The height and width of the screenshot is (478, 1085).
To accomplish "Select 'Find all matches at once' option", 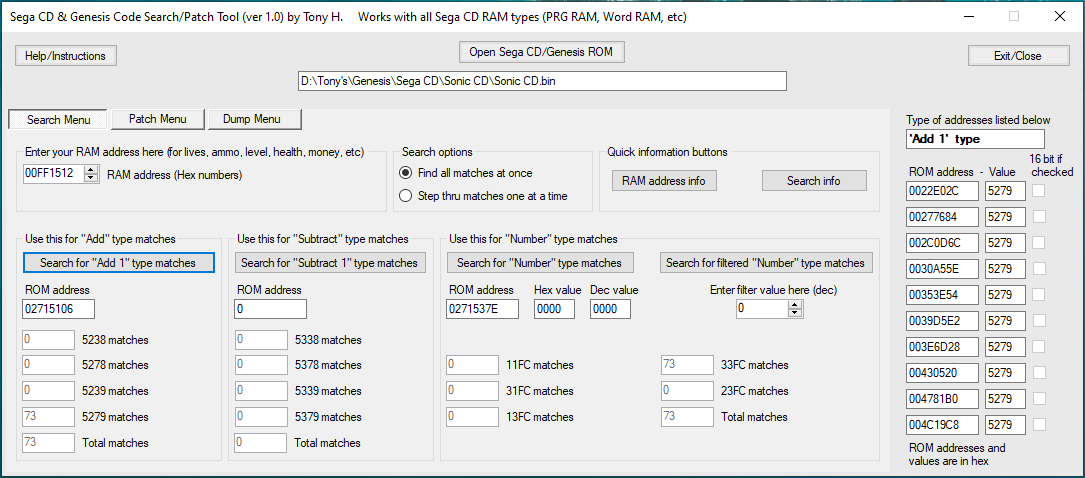I will pos(406,173).
